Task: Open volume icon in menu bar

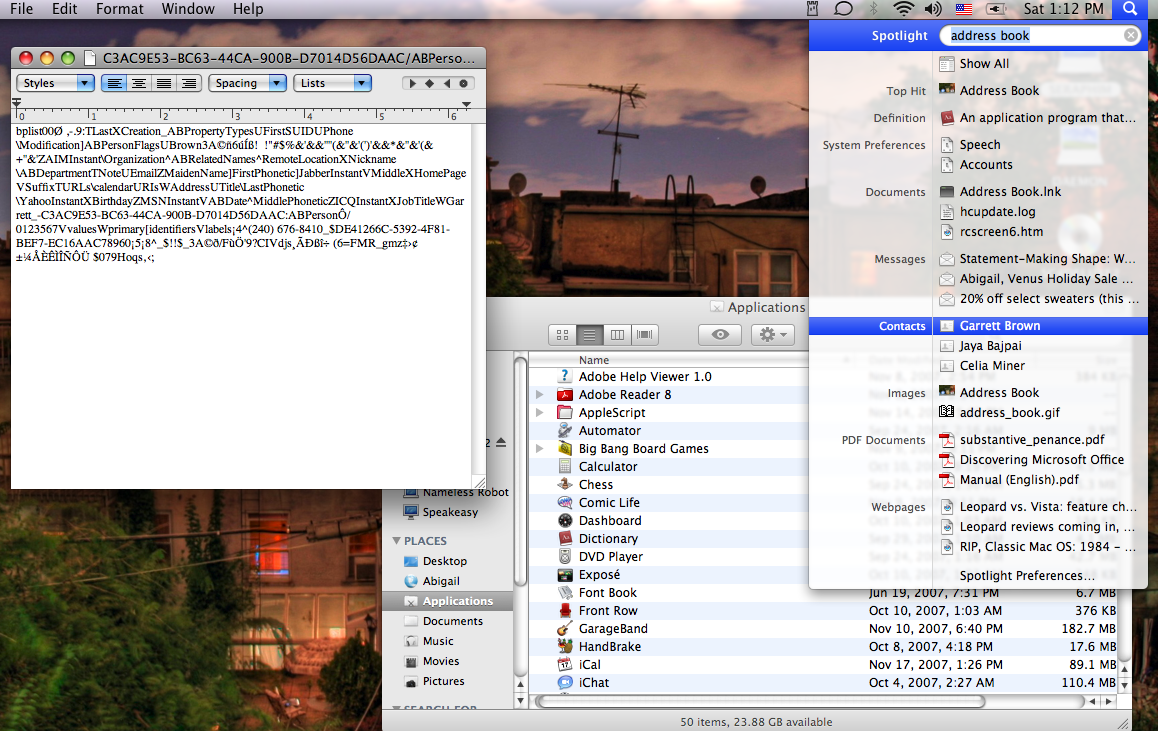Action: tap(933, 9)
